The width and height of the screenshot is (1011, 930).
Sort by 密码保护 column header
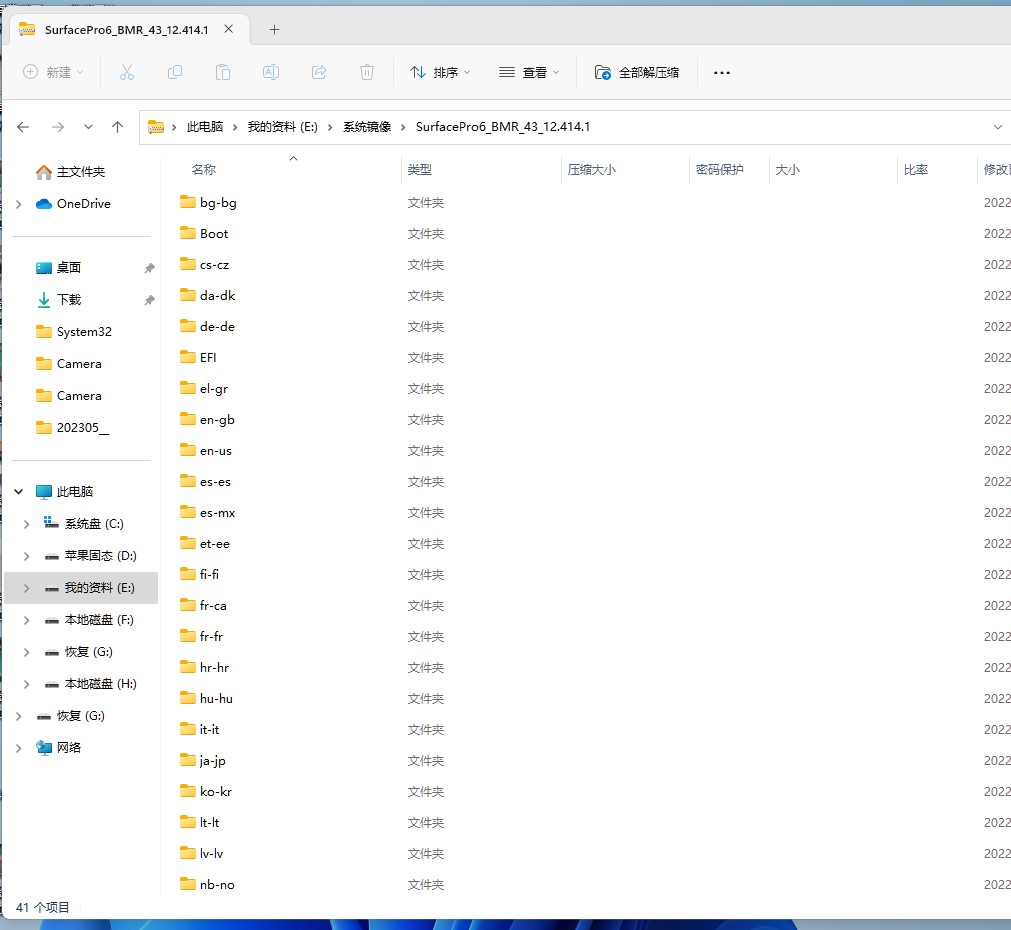point(720,170)
